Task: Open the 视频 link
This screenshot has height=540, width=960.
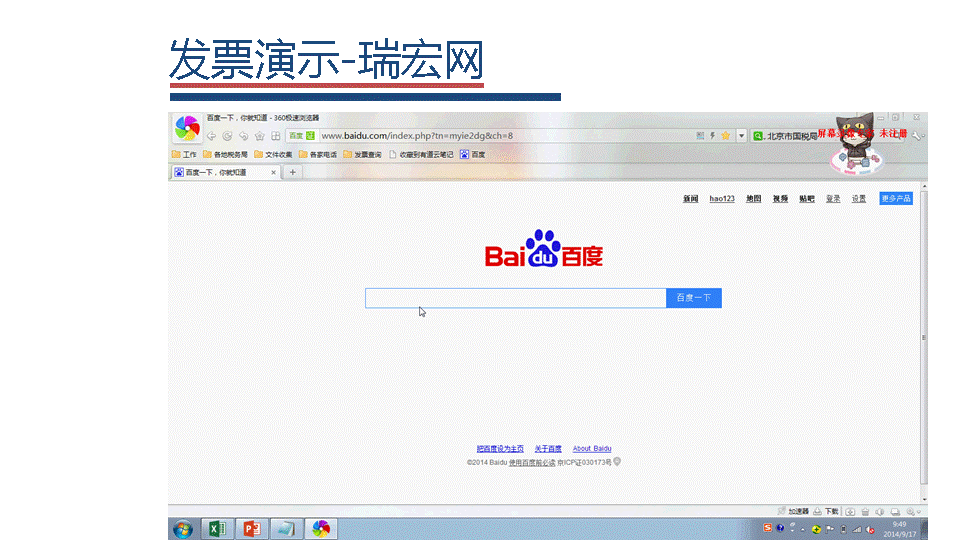Action: point(780,199)
